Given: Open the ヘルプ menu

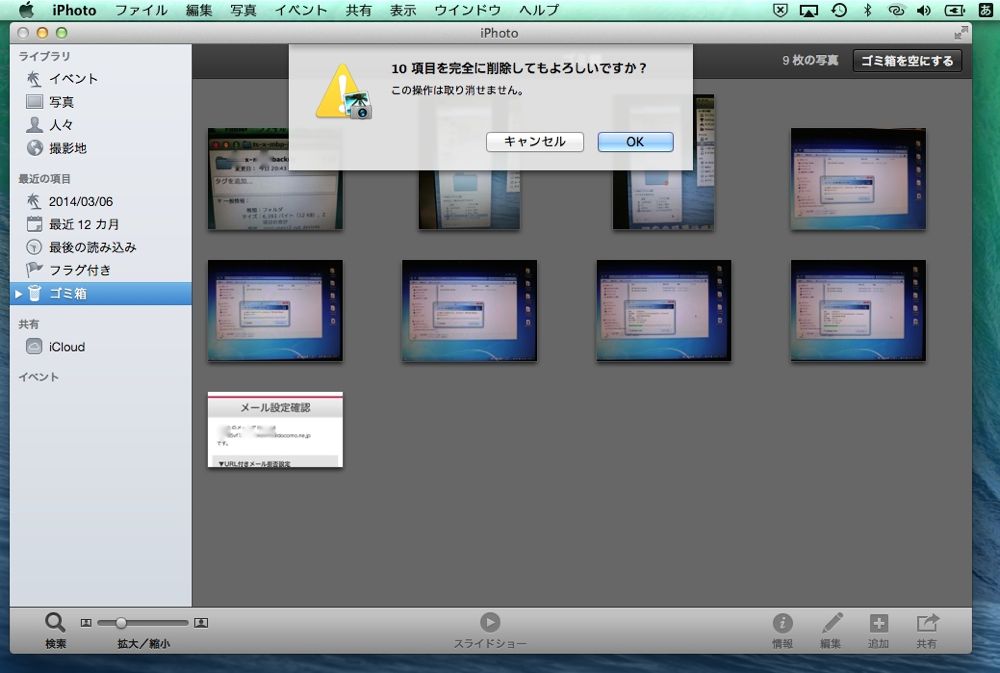Looking at the screenshot, I should coord(539,10).
